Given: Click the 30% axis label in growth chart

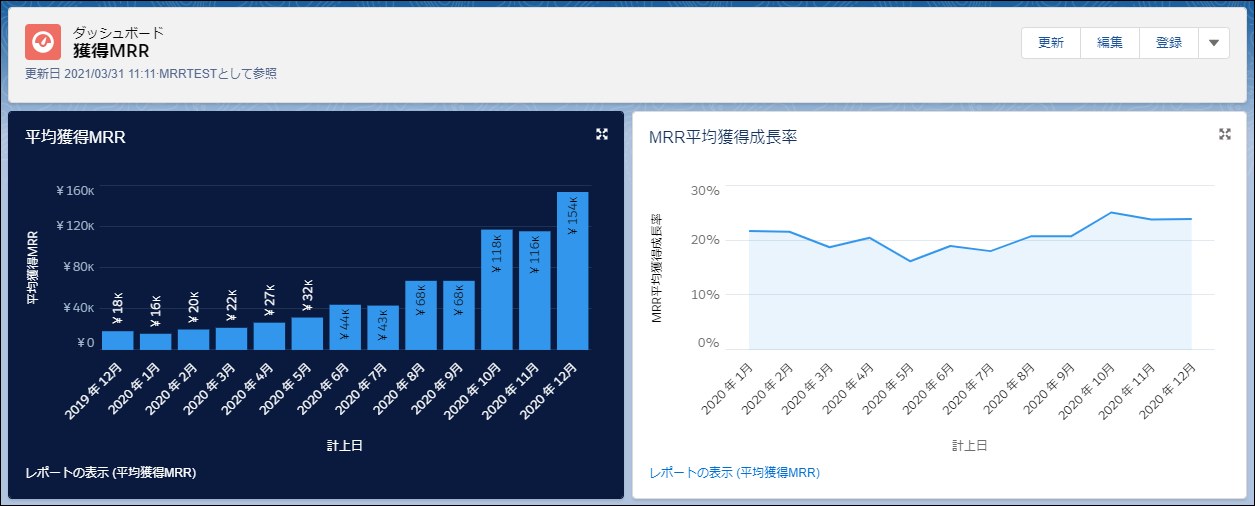Looking at the screenshot, I should (x=706, y=190).
